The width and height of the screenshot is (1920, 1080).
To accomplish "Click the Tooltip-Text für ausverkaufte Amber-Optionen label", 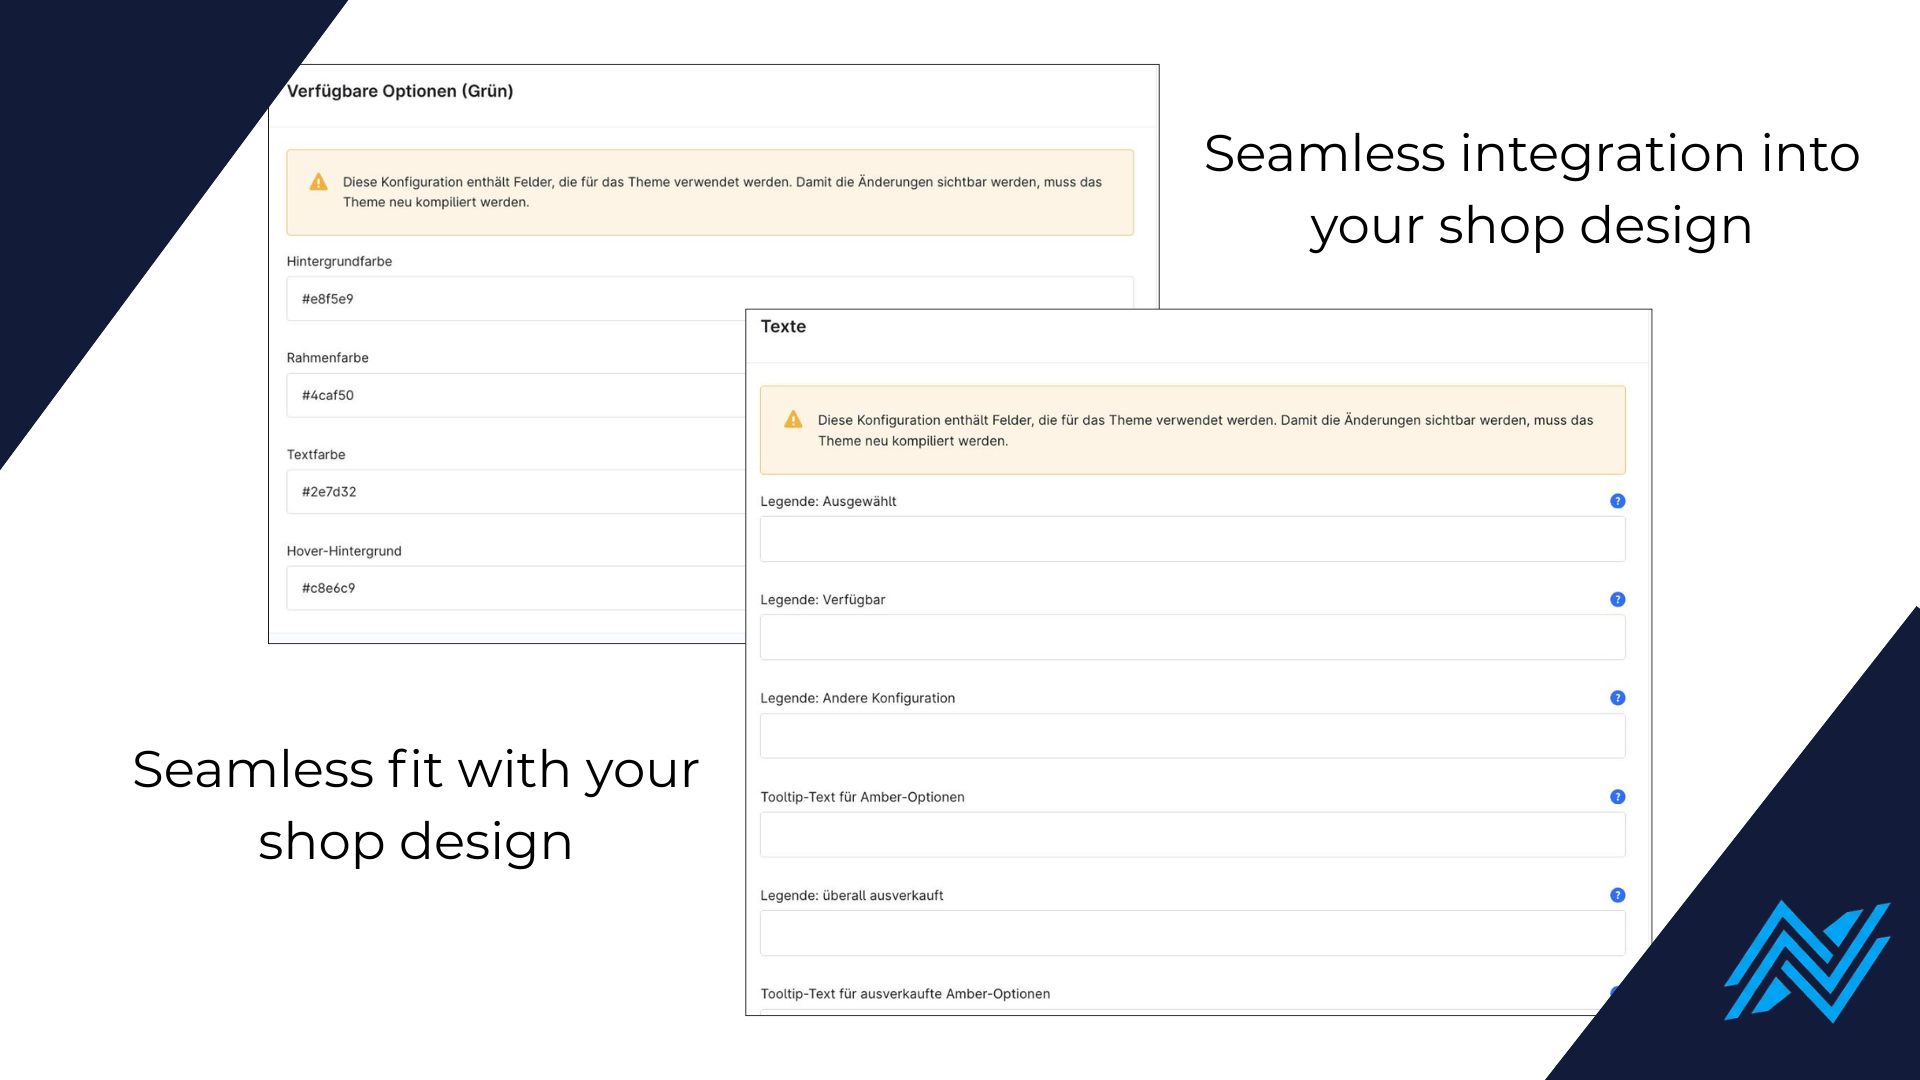I will point(905,994).
